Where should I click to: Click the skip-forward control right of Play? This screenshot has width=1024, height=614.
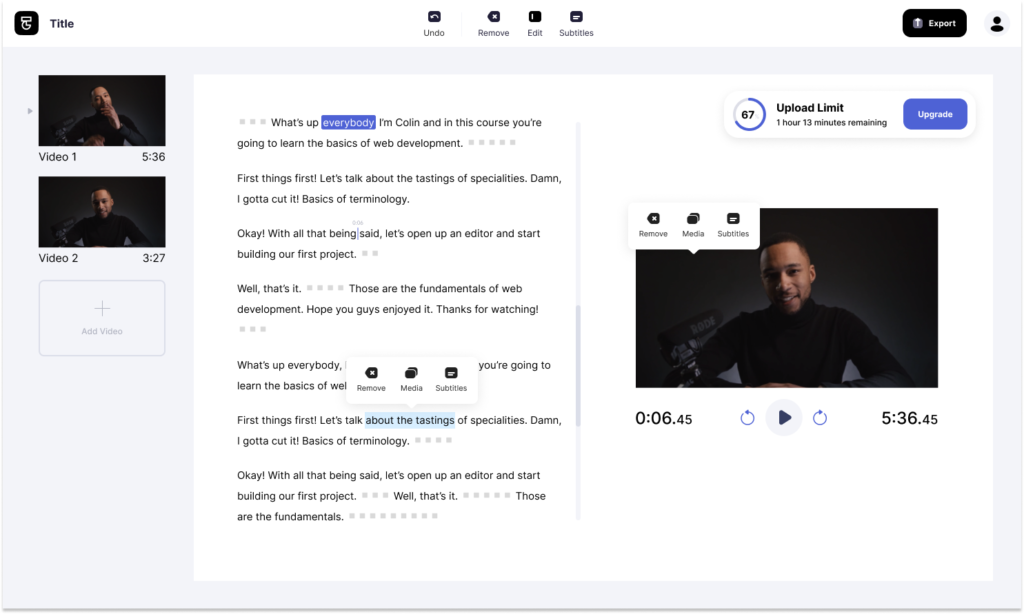pyautogui.click(x=820, y=418)
